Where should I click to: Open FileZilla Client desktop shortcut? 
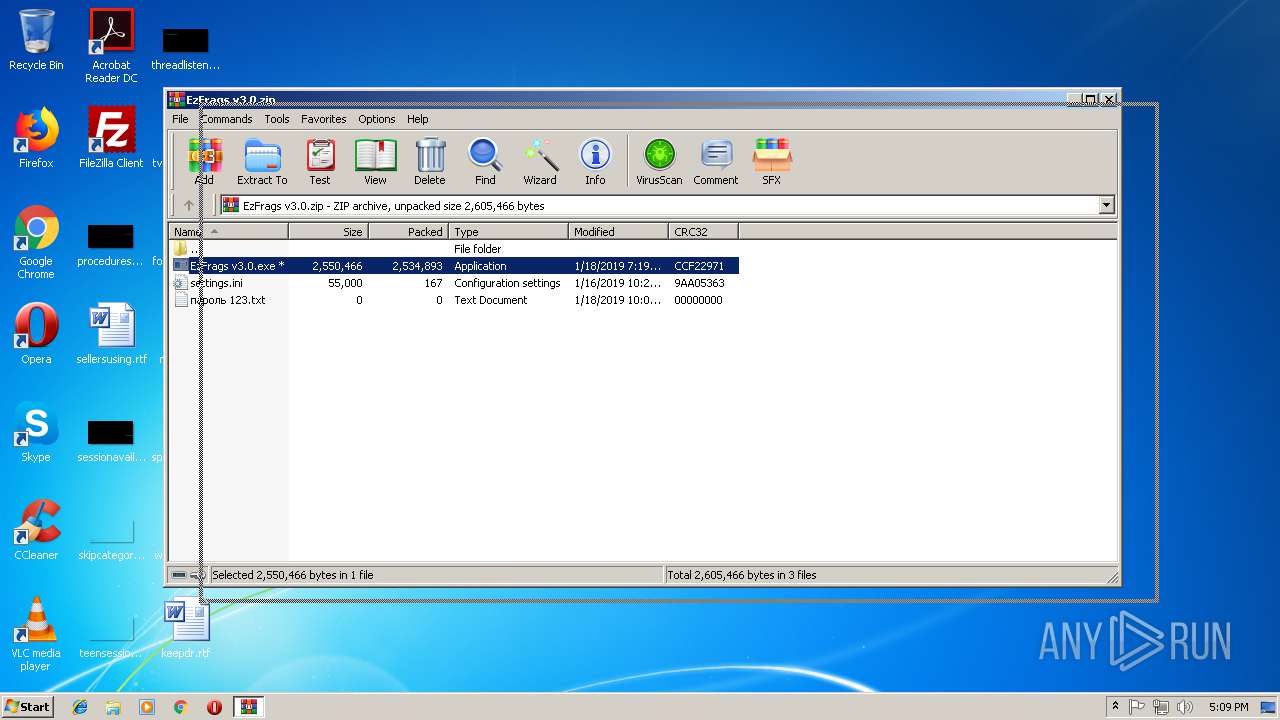(x=111, y=138)
